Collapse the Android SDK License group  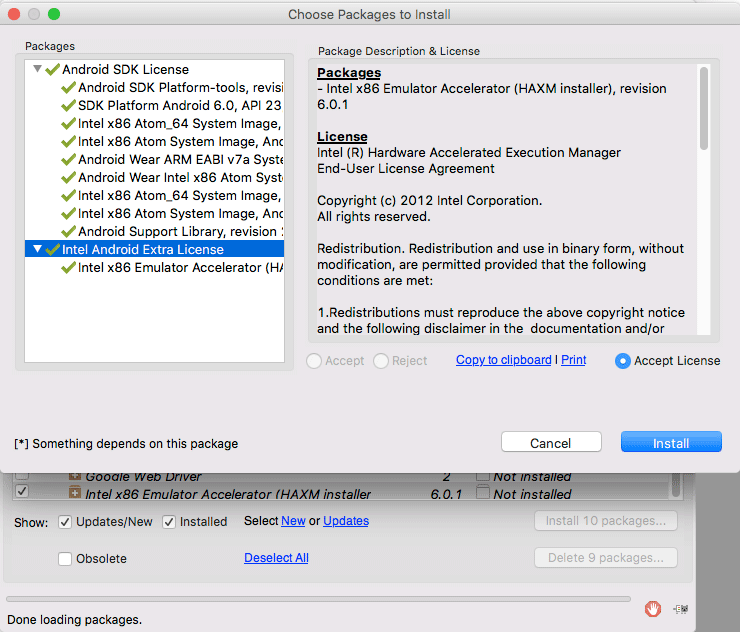[x=37, y=69]
